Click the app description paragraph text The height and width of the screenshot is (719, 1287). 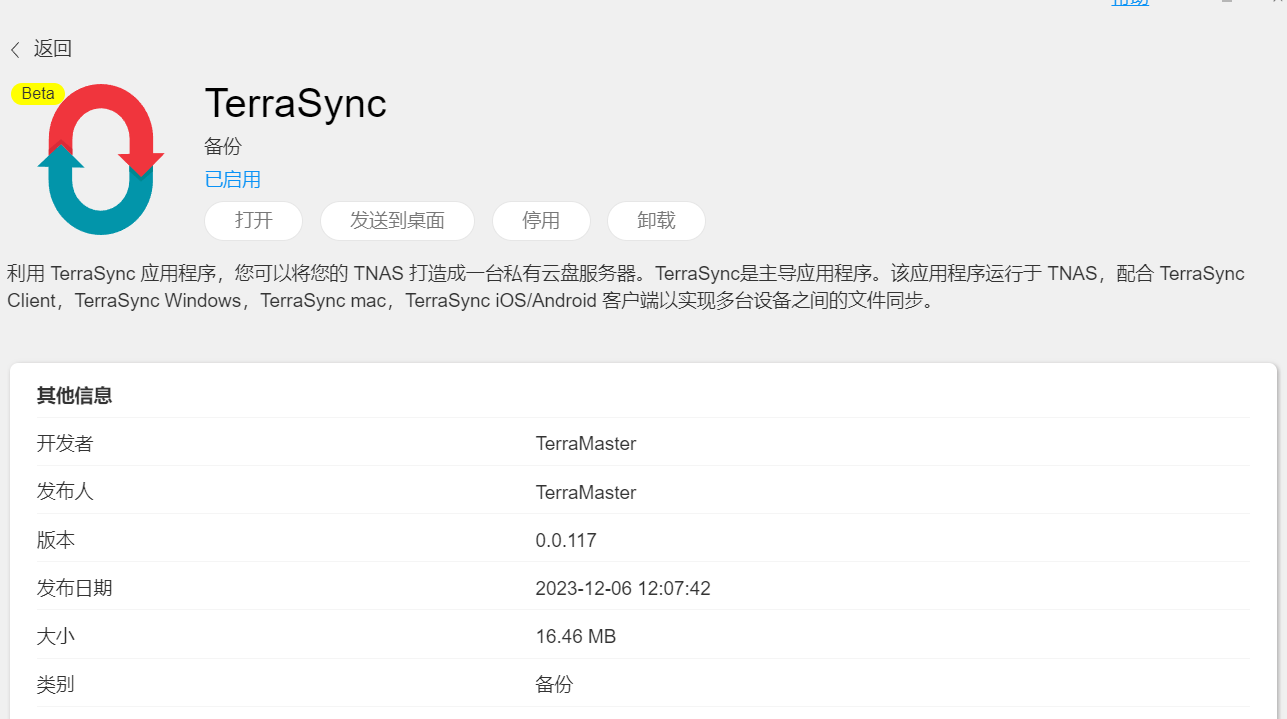point(626,287)
